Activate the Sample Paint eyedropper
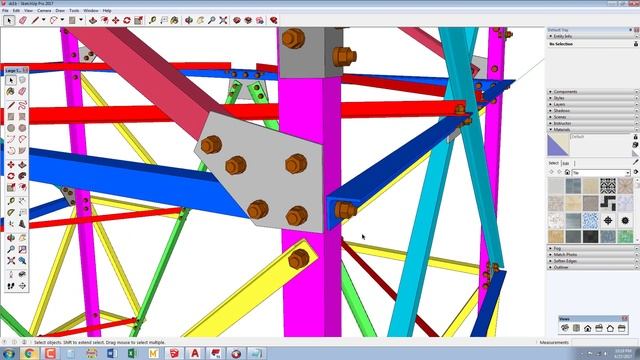Image resolution: width=640 pixels, height=360 pixels. [x=636, y=162]
